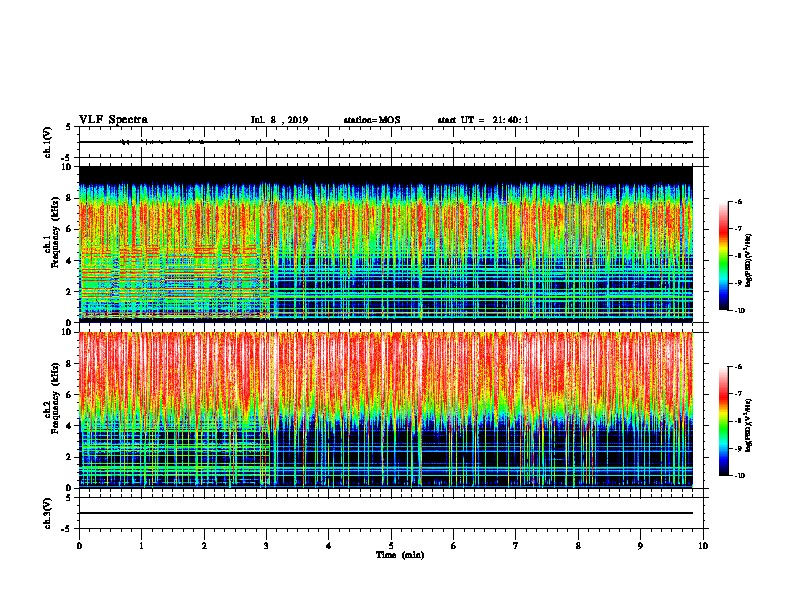Click the "station=MOS" header label
792x612 pixels.
pyautogui.click(x=372, y=120)
